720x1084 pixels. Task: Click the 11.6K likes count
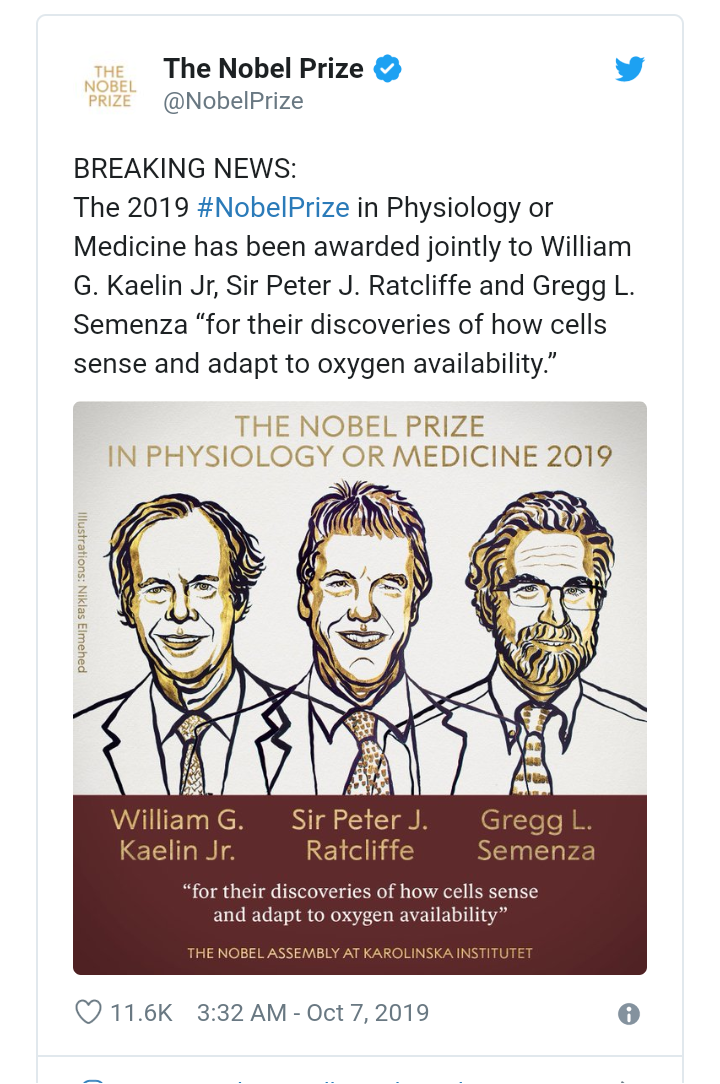point(141,1012)
